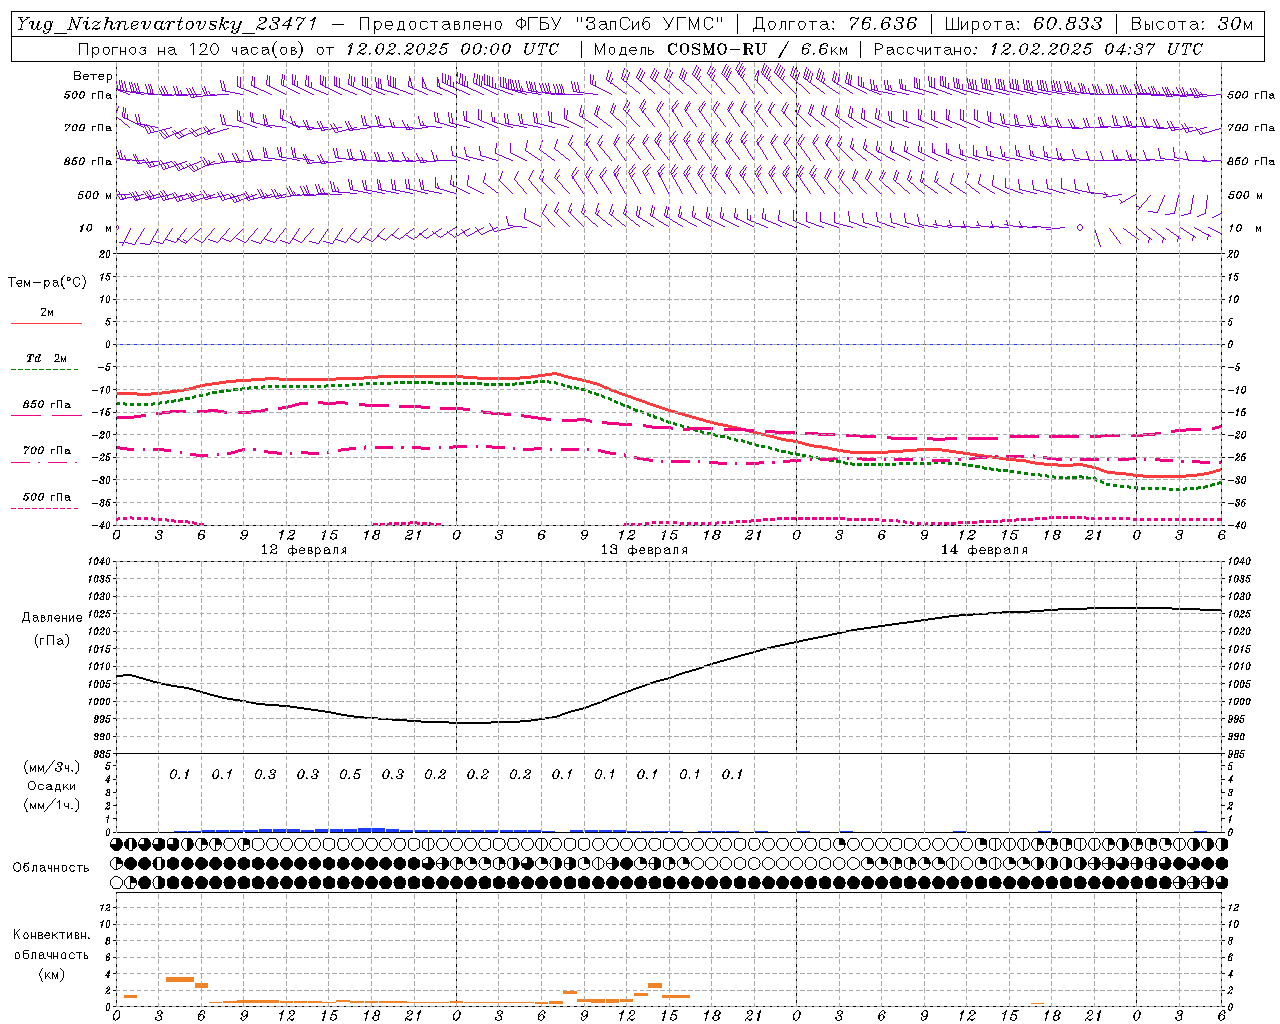
Task: Click the 1040 tick on left pressure axis
Action: click(x=98, y=562)
